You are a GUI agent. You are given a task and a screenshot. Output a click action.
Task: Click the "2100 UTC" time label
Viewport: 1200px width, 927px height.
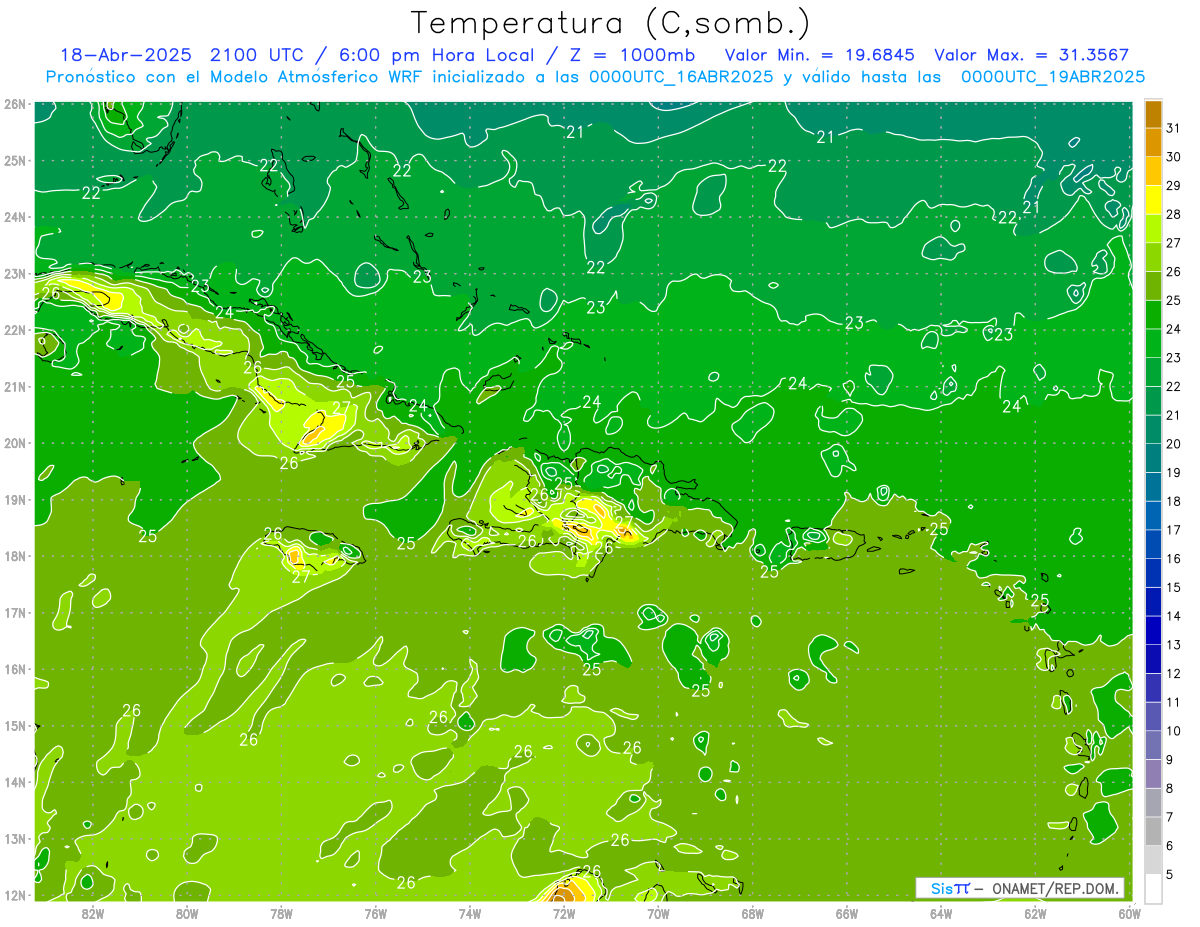pyautogui.click(x=258, y=55)
